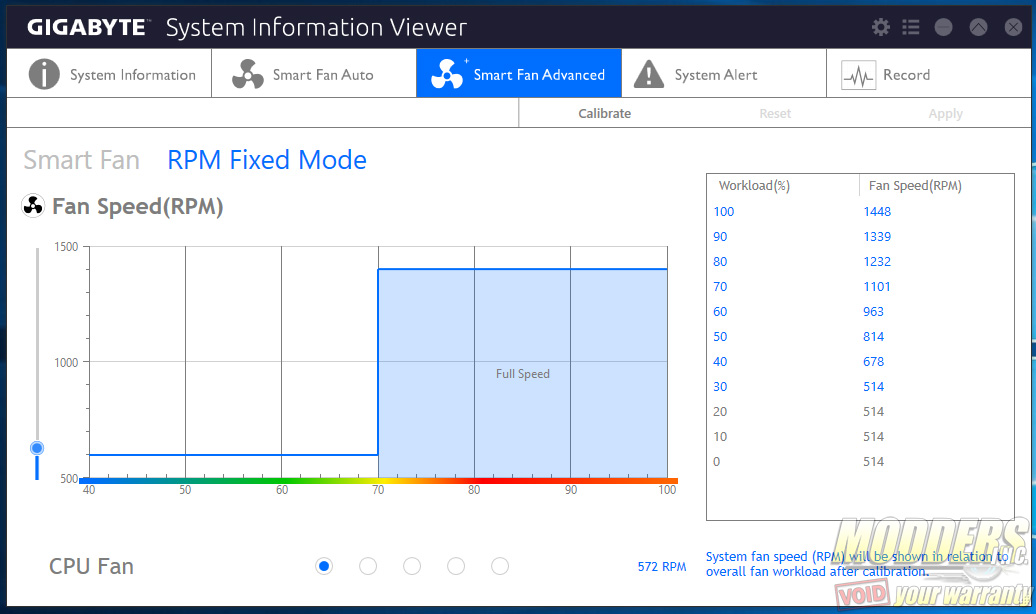This screenshot has height=614, width=1036.
Task: Switch to the Smart Fan Auto tab
Action: (314, 73)
